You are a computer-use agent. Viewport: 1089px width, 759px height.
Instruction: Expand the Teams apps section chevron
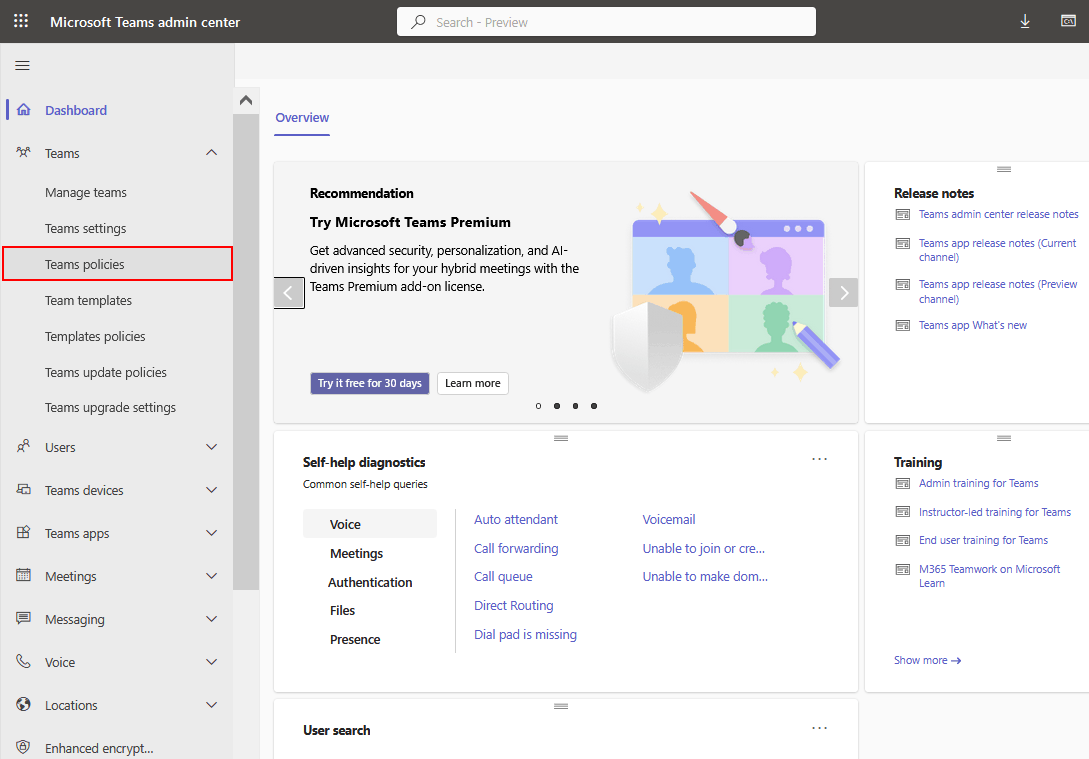(x=212, y=533)
